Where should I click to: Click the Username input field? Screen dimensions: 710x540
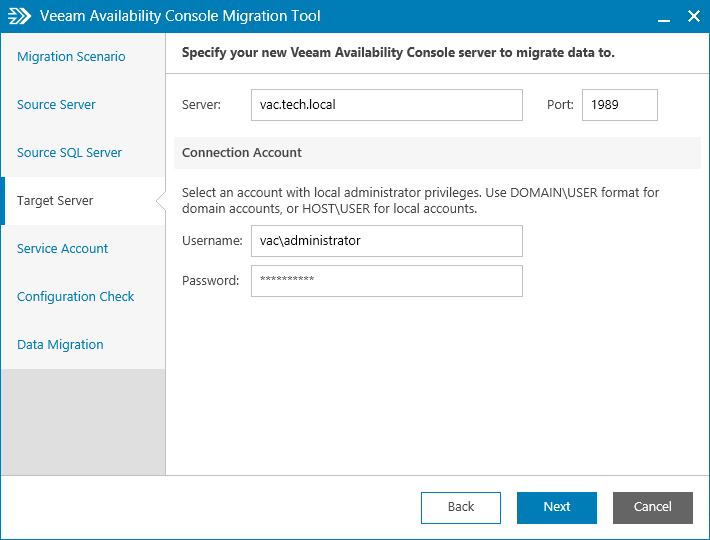coord(386,241)
